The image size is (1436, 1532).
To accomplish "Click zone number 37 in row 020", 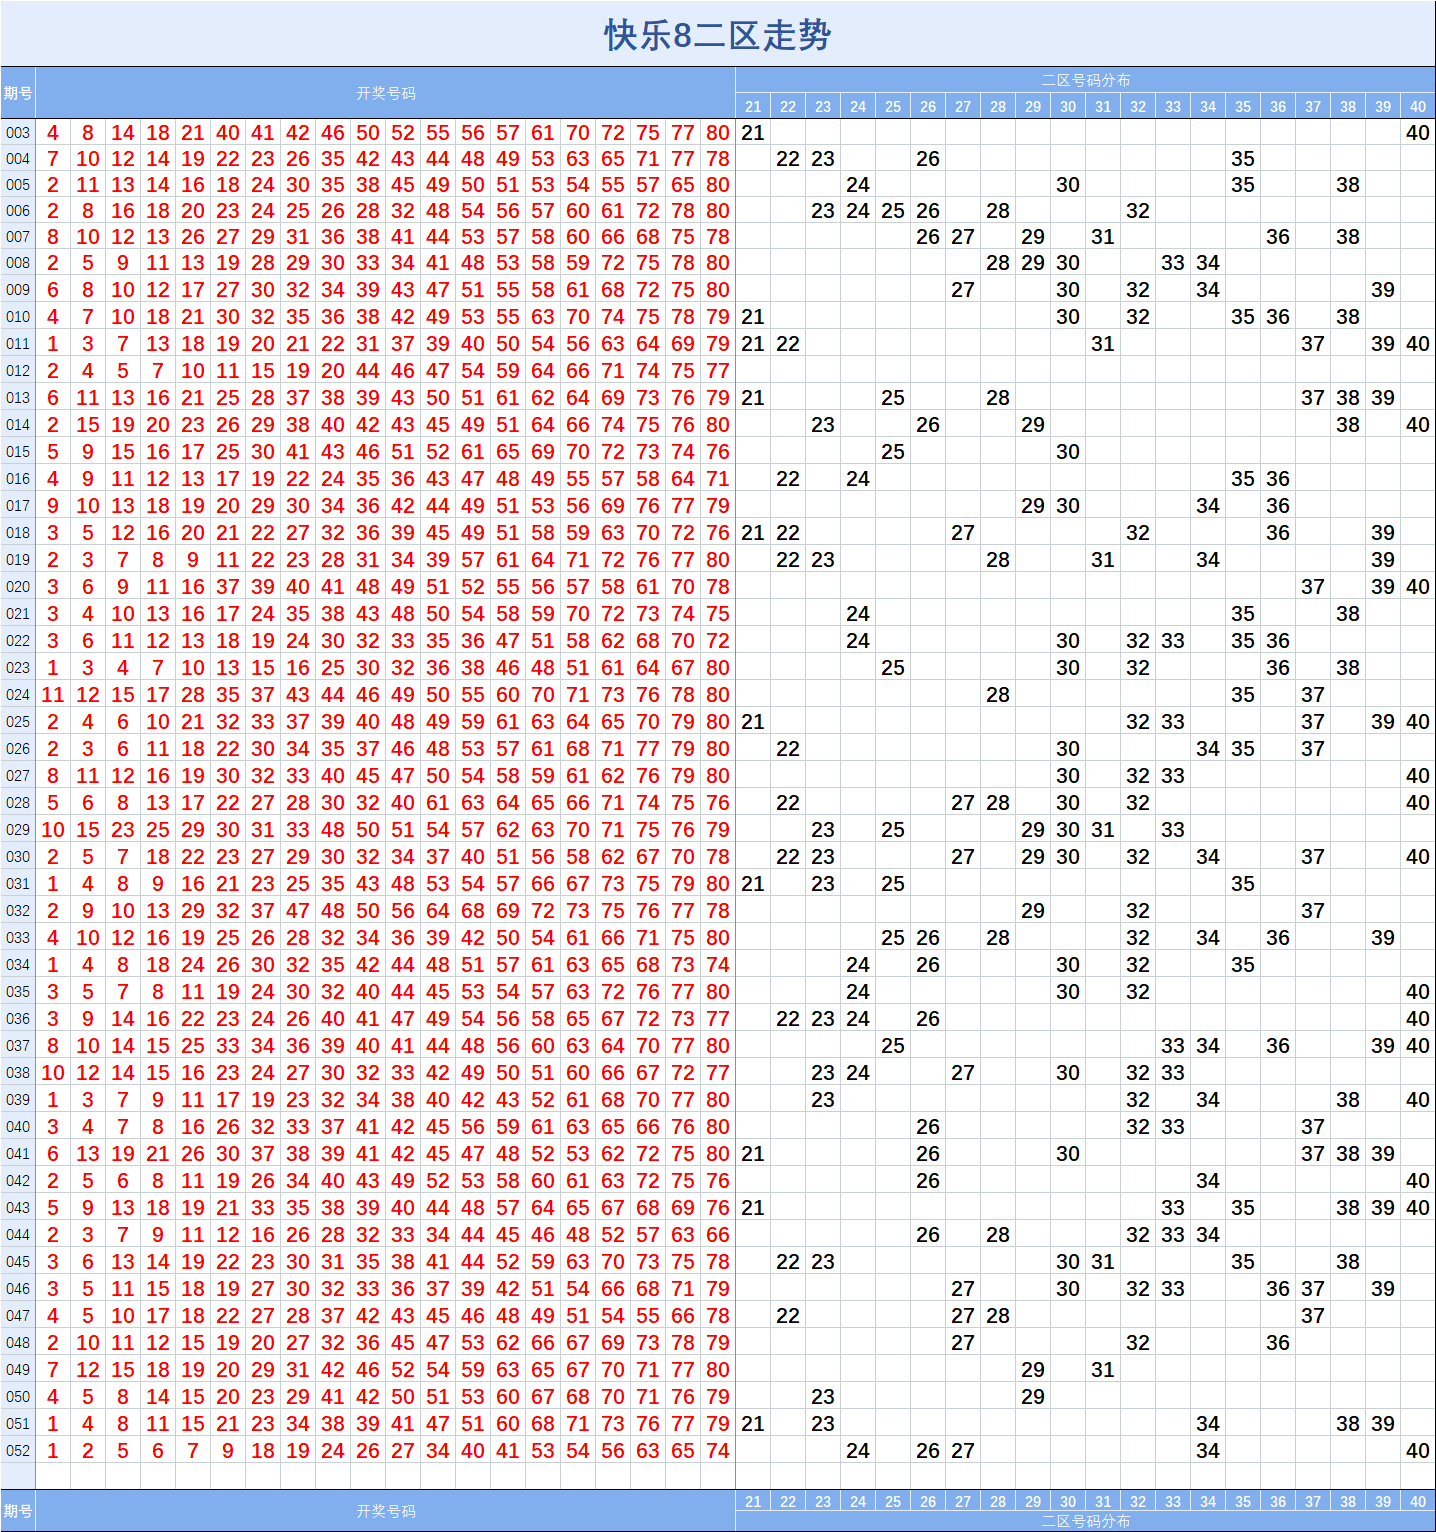I will [1313, 587].
